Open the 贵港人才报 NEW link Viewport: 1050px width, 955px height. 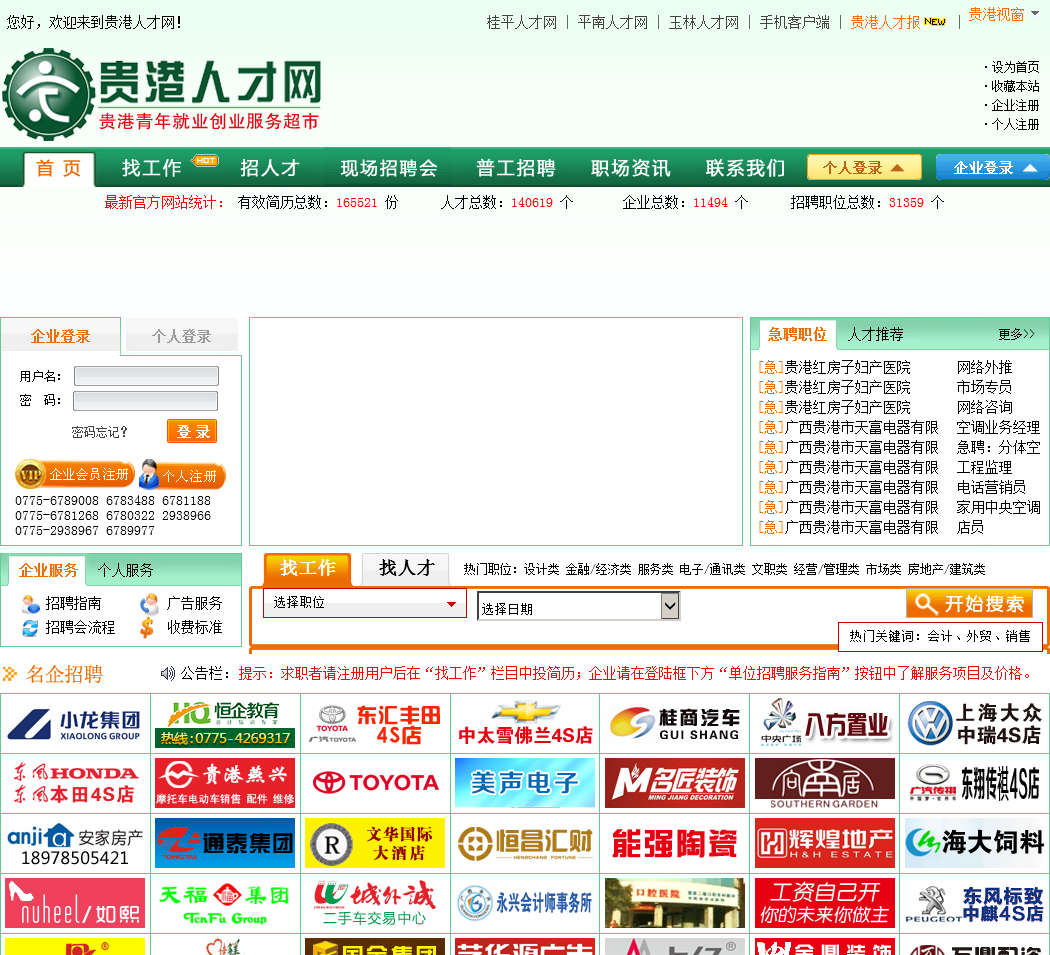(x=897, y=22)
